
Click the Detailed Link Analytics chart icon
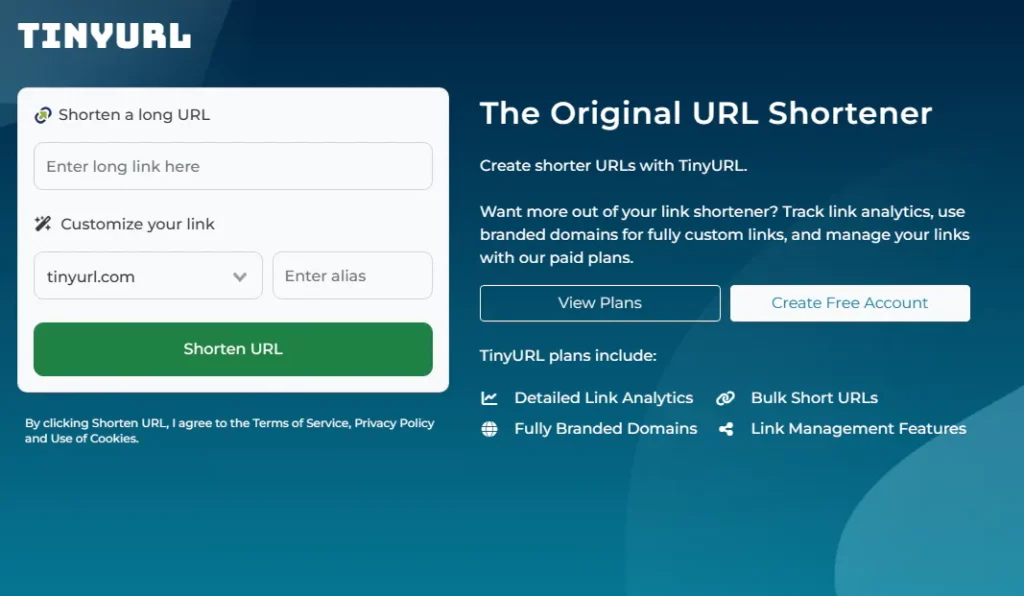point(489,398)
